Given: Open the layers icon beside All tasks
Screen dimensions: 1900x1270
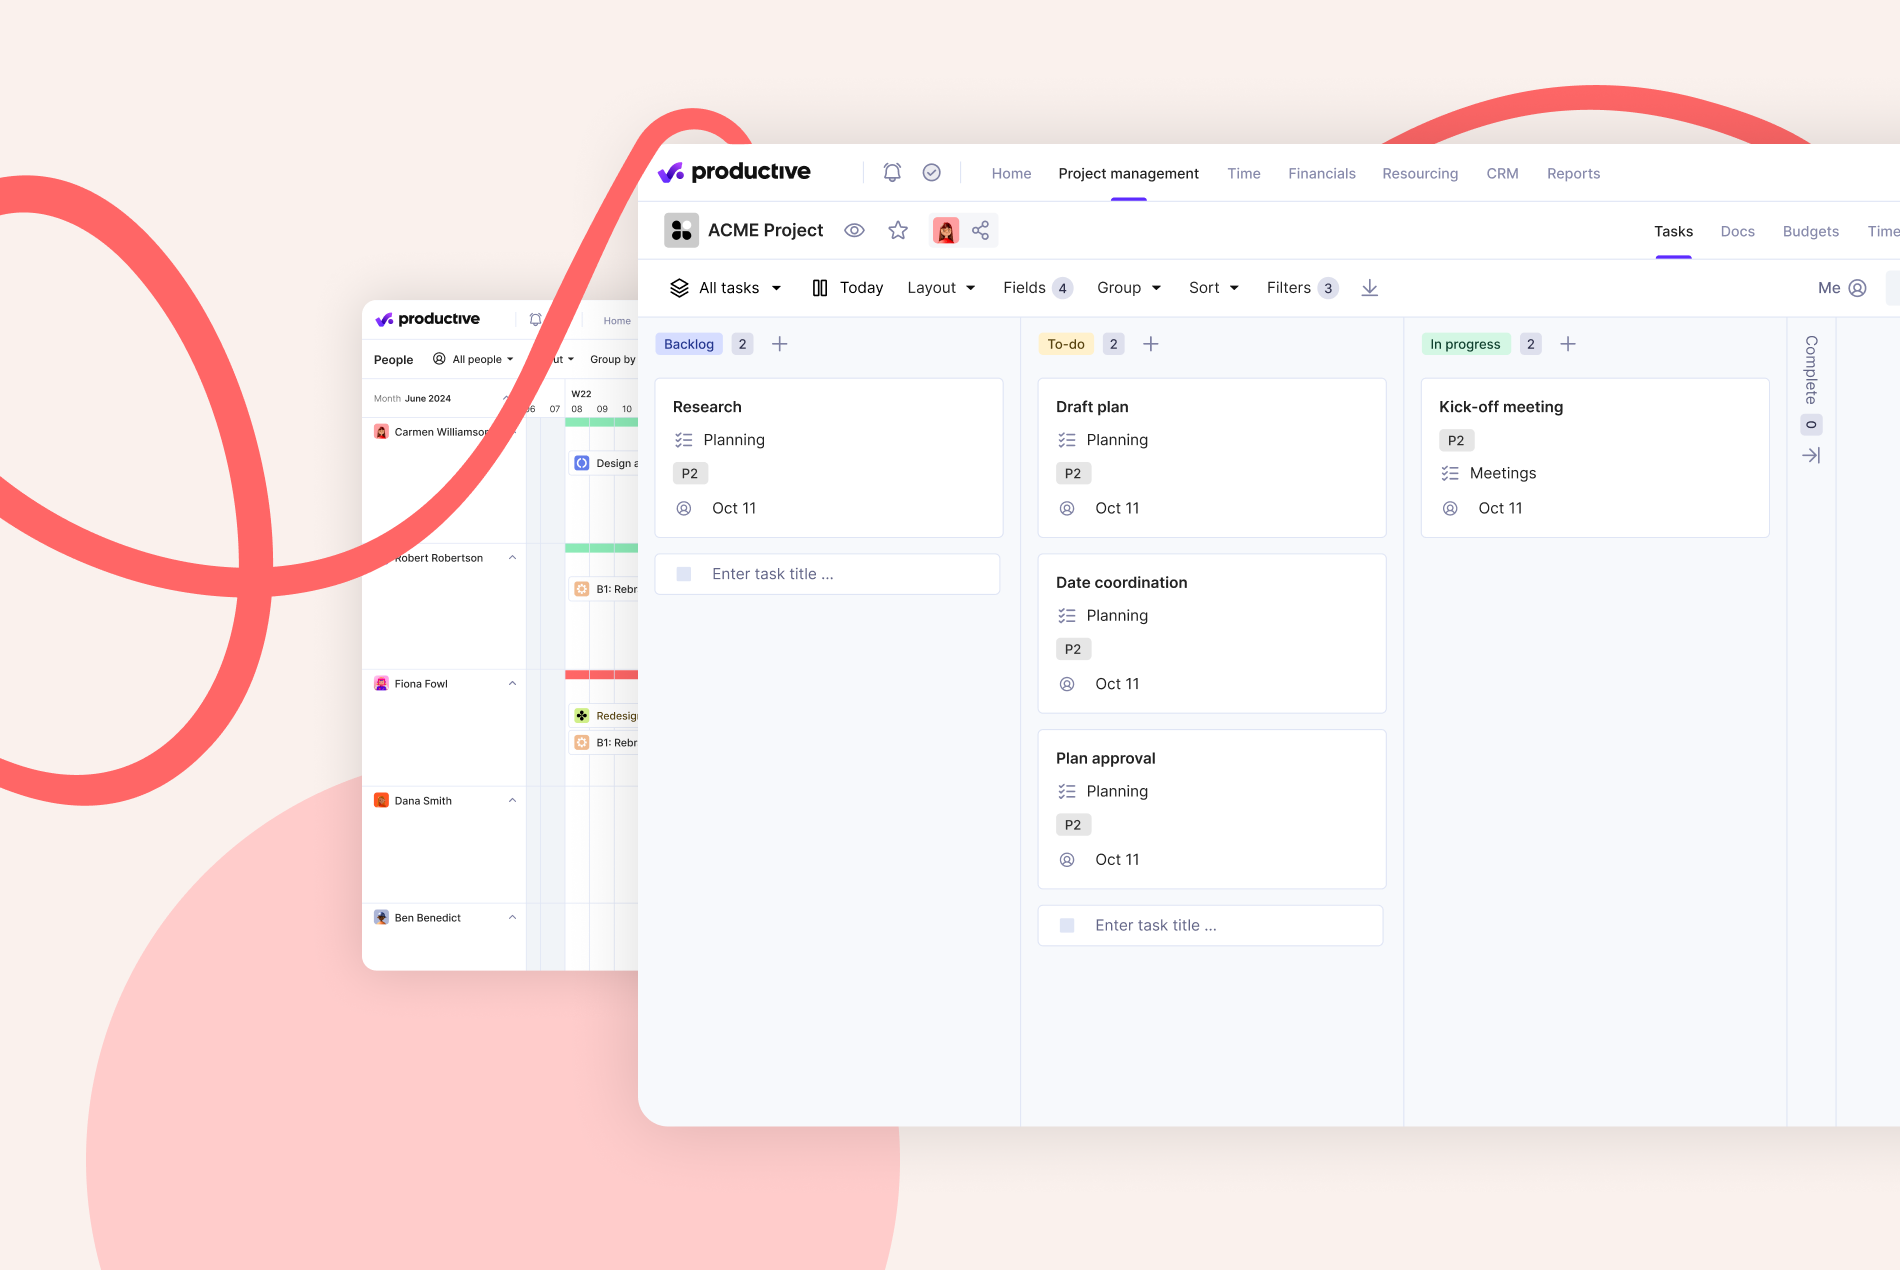Looking at the screenshot, I should coord(681,287).
